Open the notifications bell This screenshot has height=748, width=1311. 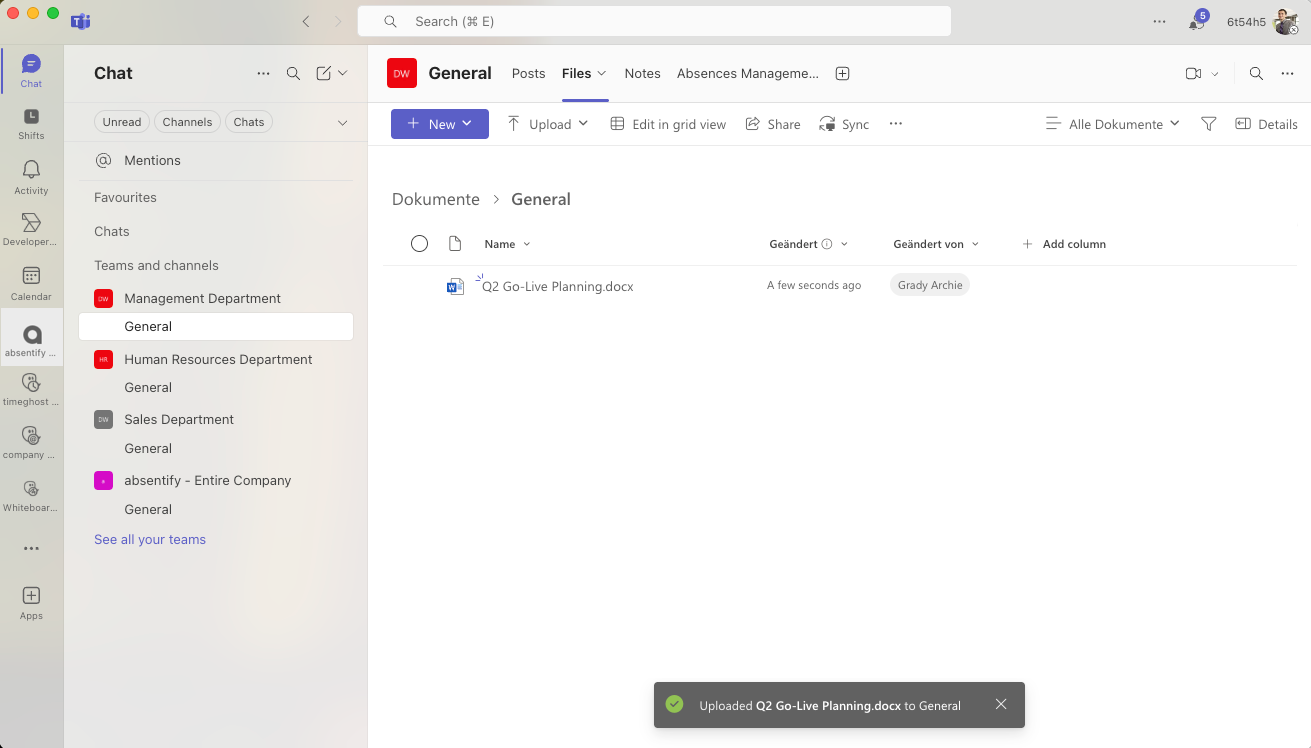[x=1196, y=21]
